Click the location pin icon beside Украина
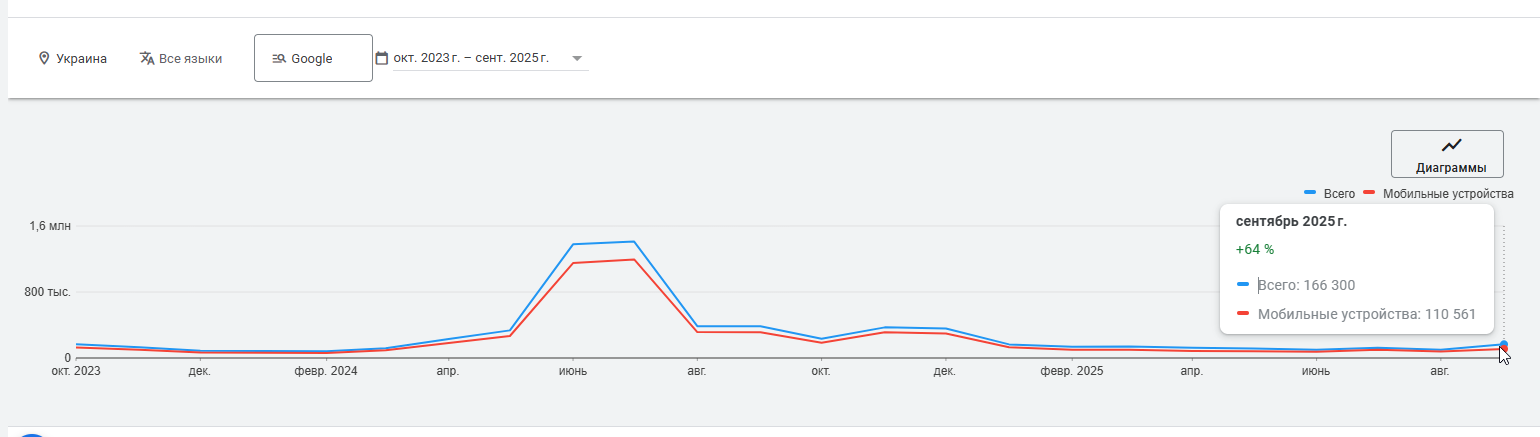 (x=44, y=58)
